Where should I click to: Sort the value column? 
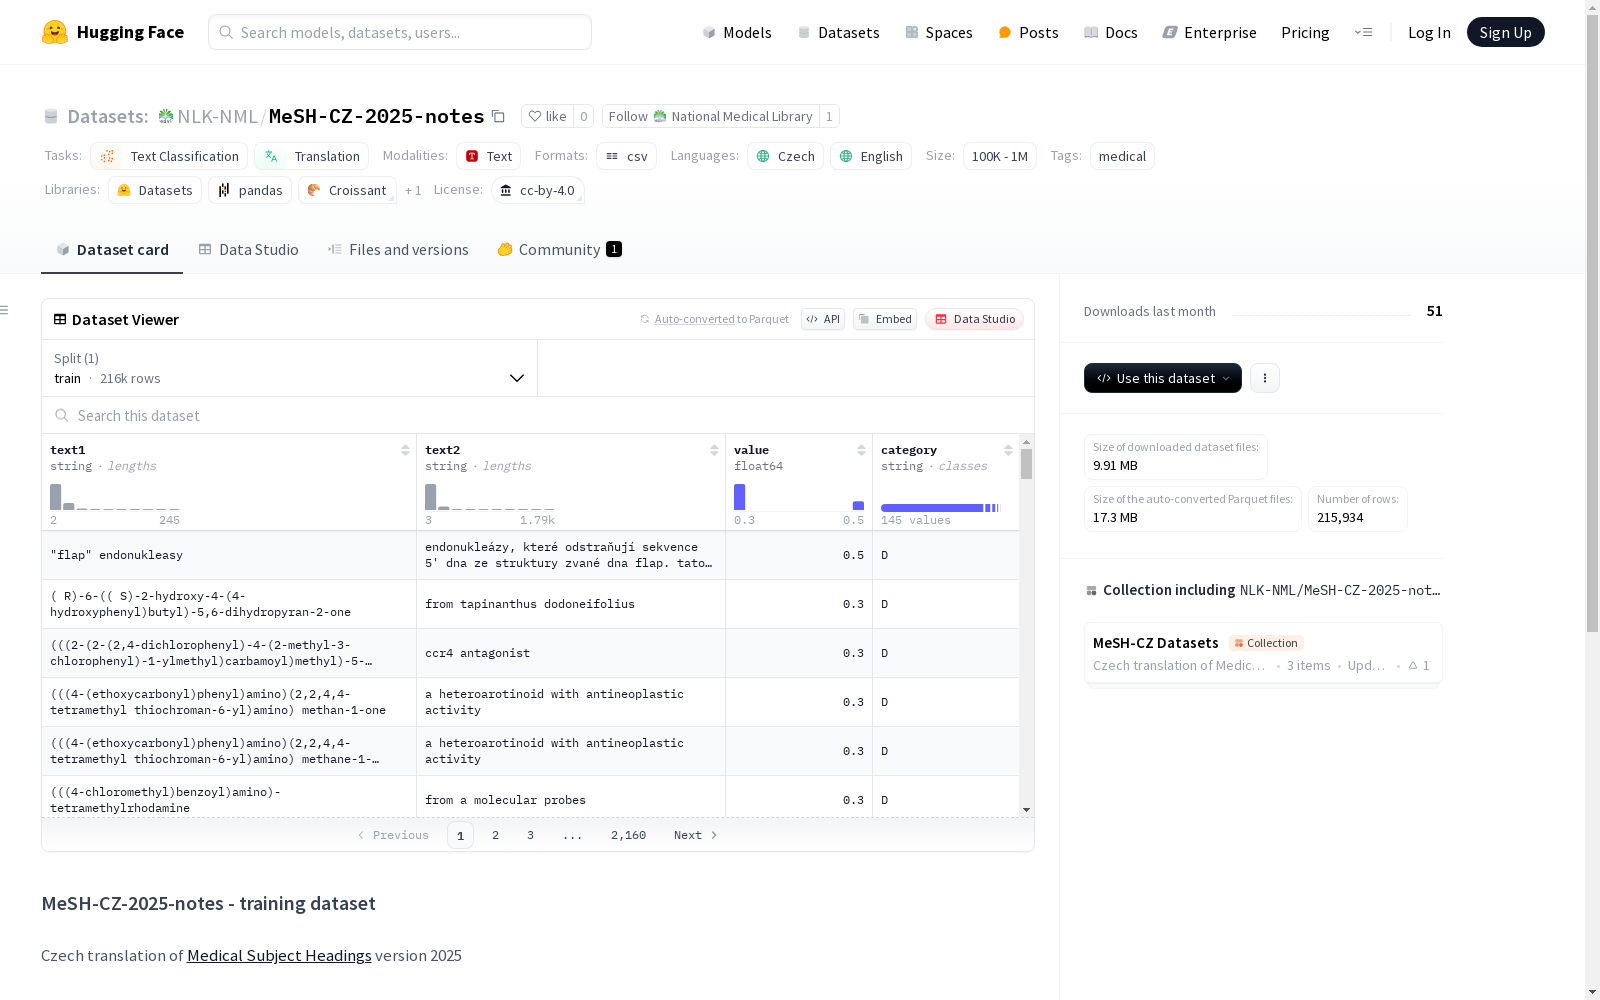coord(861,450)
